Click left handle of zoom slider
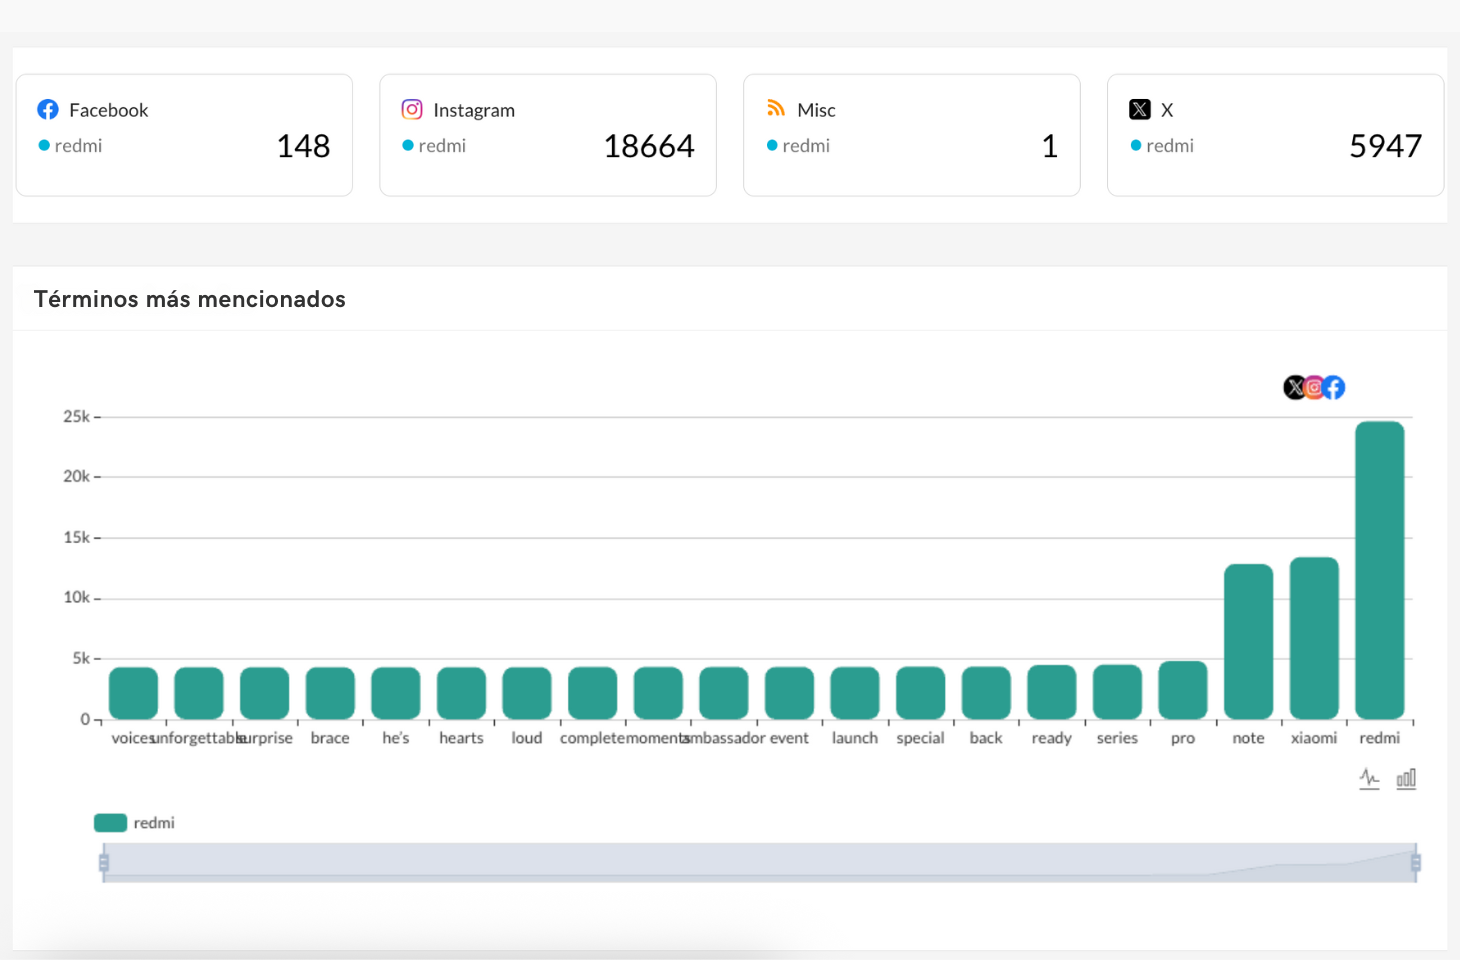Viewport: 1460px width, 960px height. pyautogui.click(x=104, y=862)
